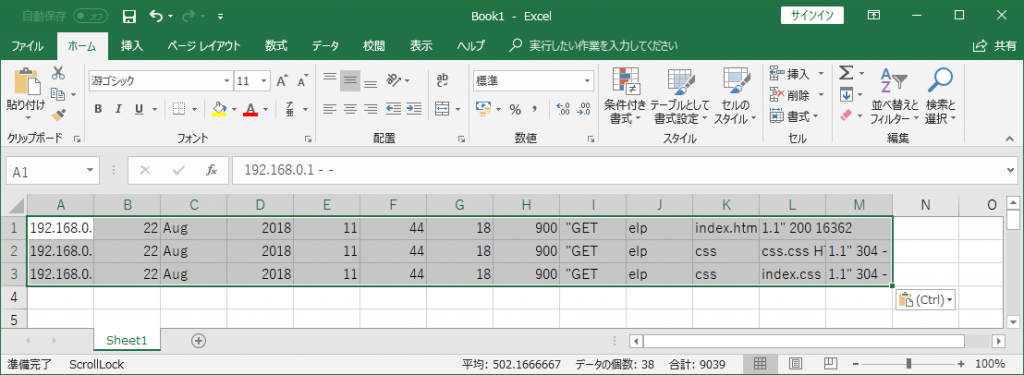Click the Format Painter brush icon

[58, 116]
